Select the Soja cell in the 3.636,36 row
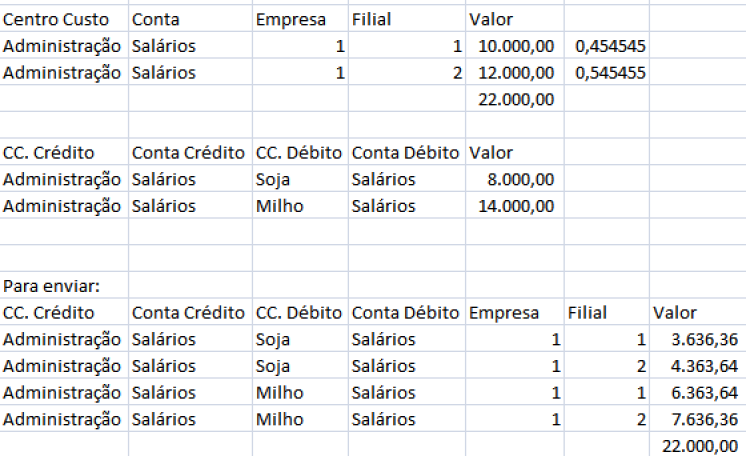 pyautogui.click(x=274, y=339)
